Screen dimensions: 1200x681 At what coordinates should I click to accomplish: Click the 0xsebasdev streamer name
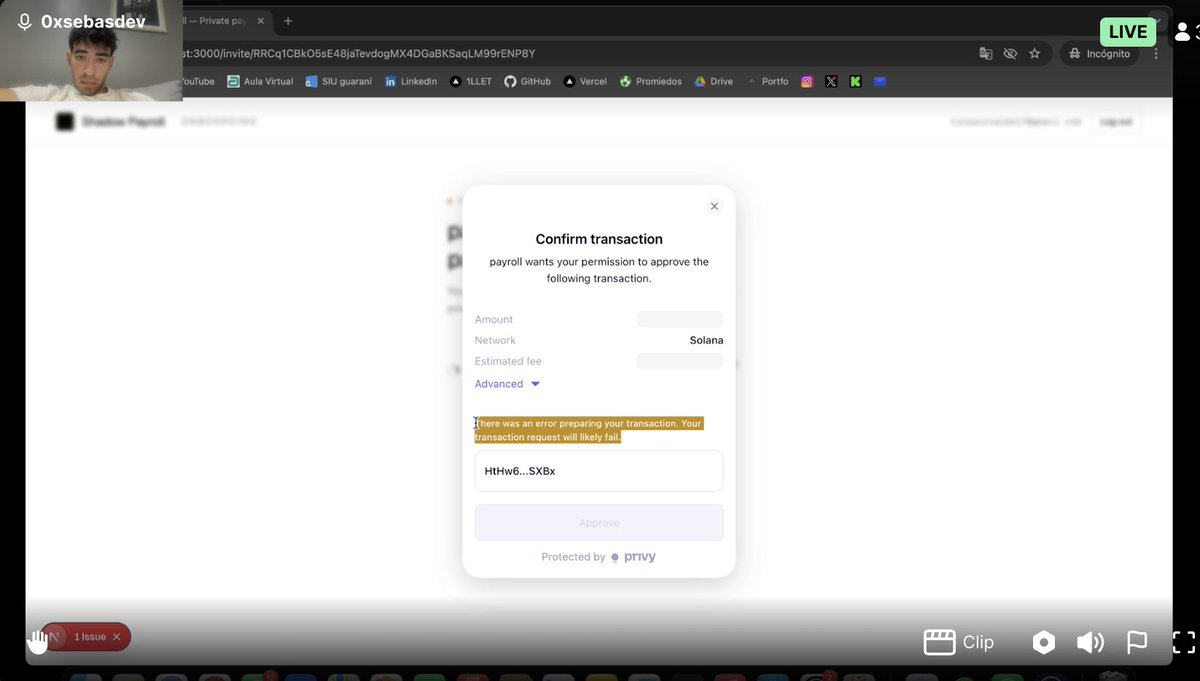91,22
